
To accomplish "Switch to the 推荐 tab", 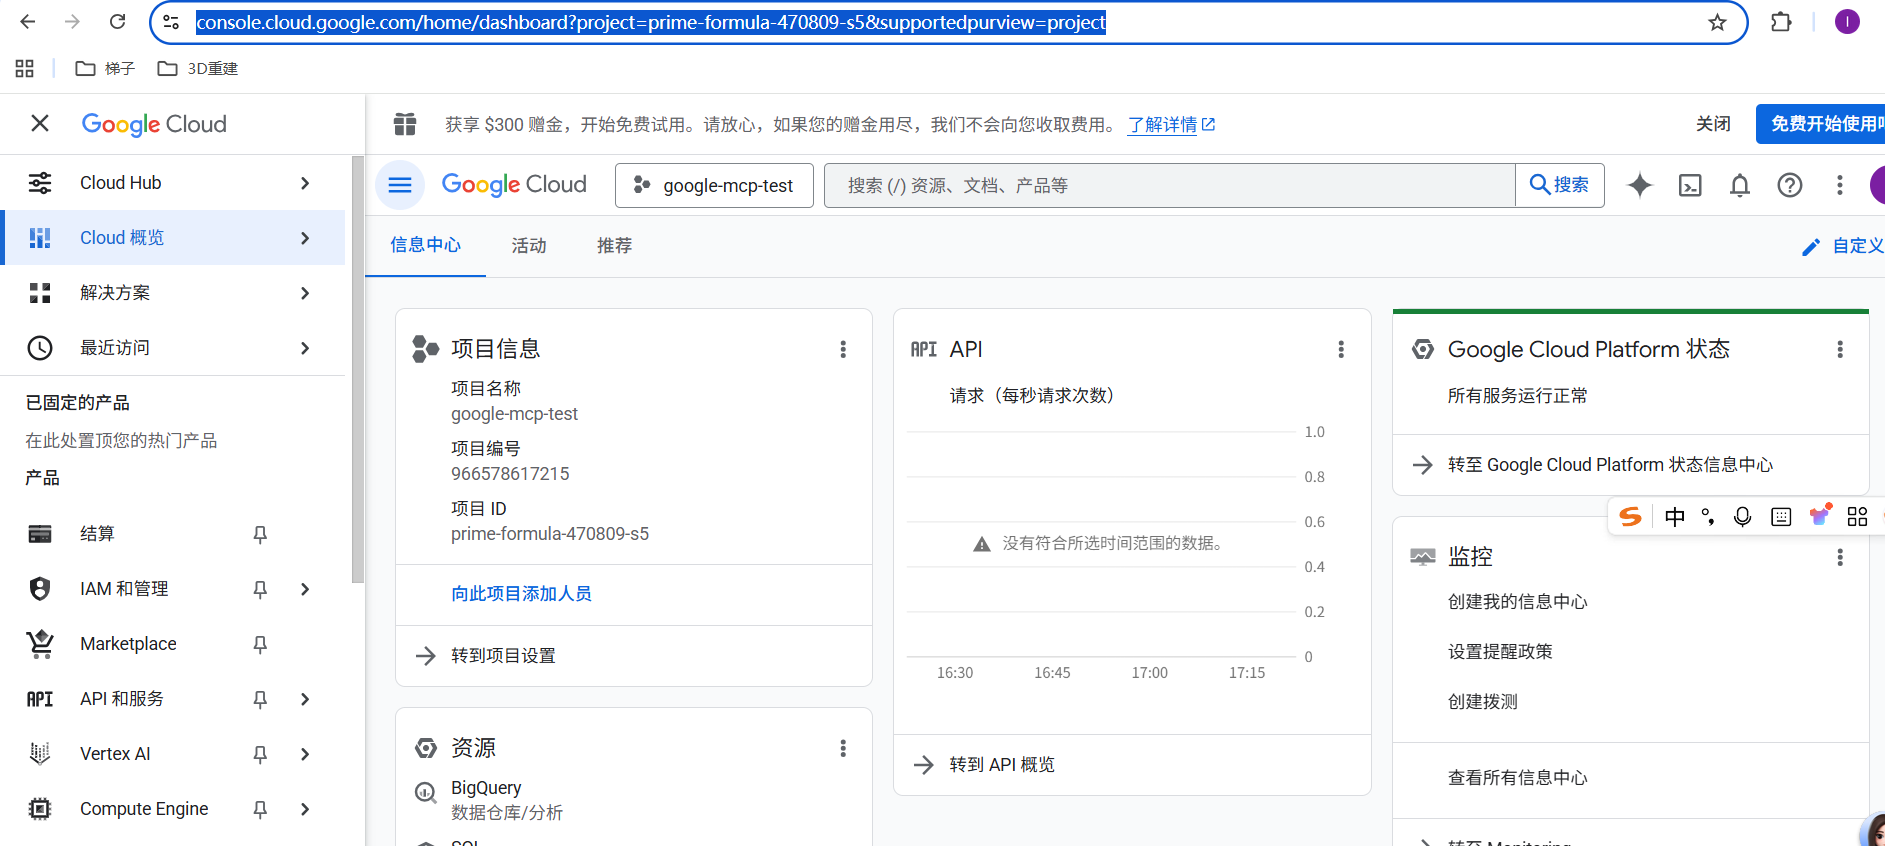I will click(x=614, y=245).
